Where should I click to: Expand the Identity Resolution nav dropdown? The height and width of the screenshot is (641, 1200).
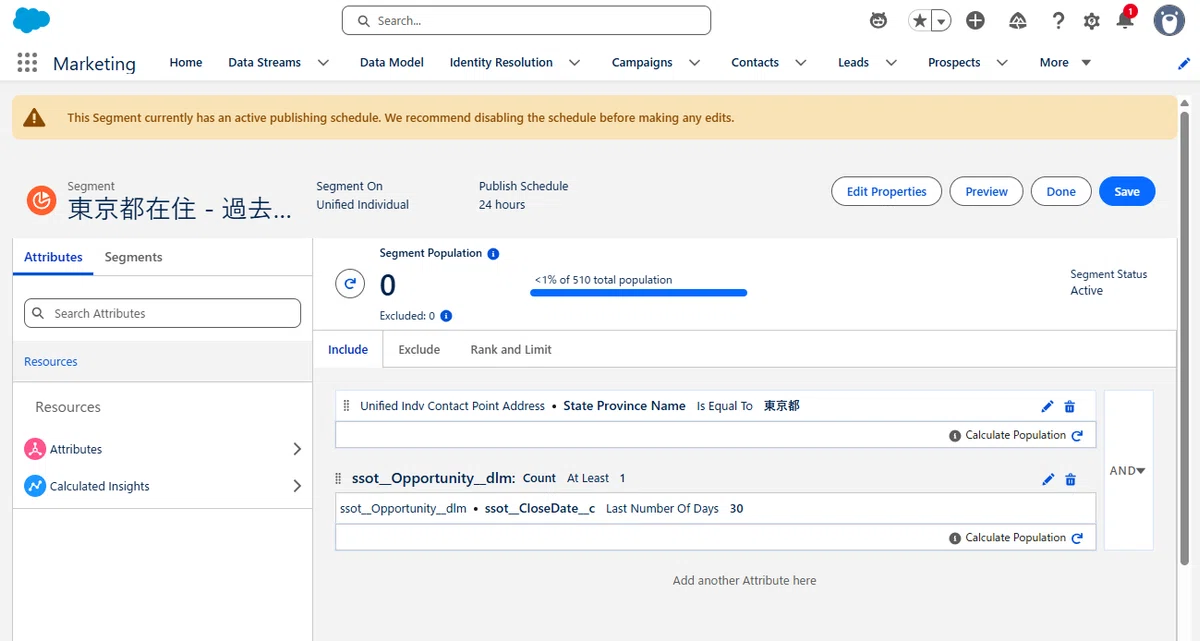[575, 62]
